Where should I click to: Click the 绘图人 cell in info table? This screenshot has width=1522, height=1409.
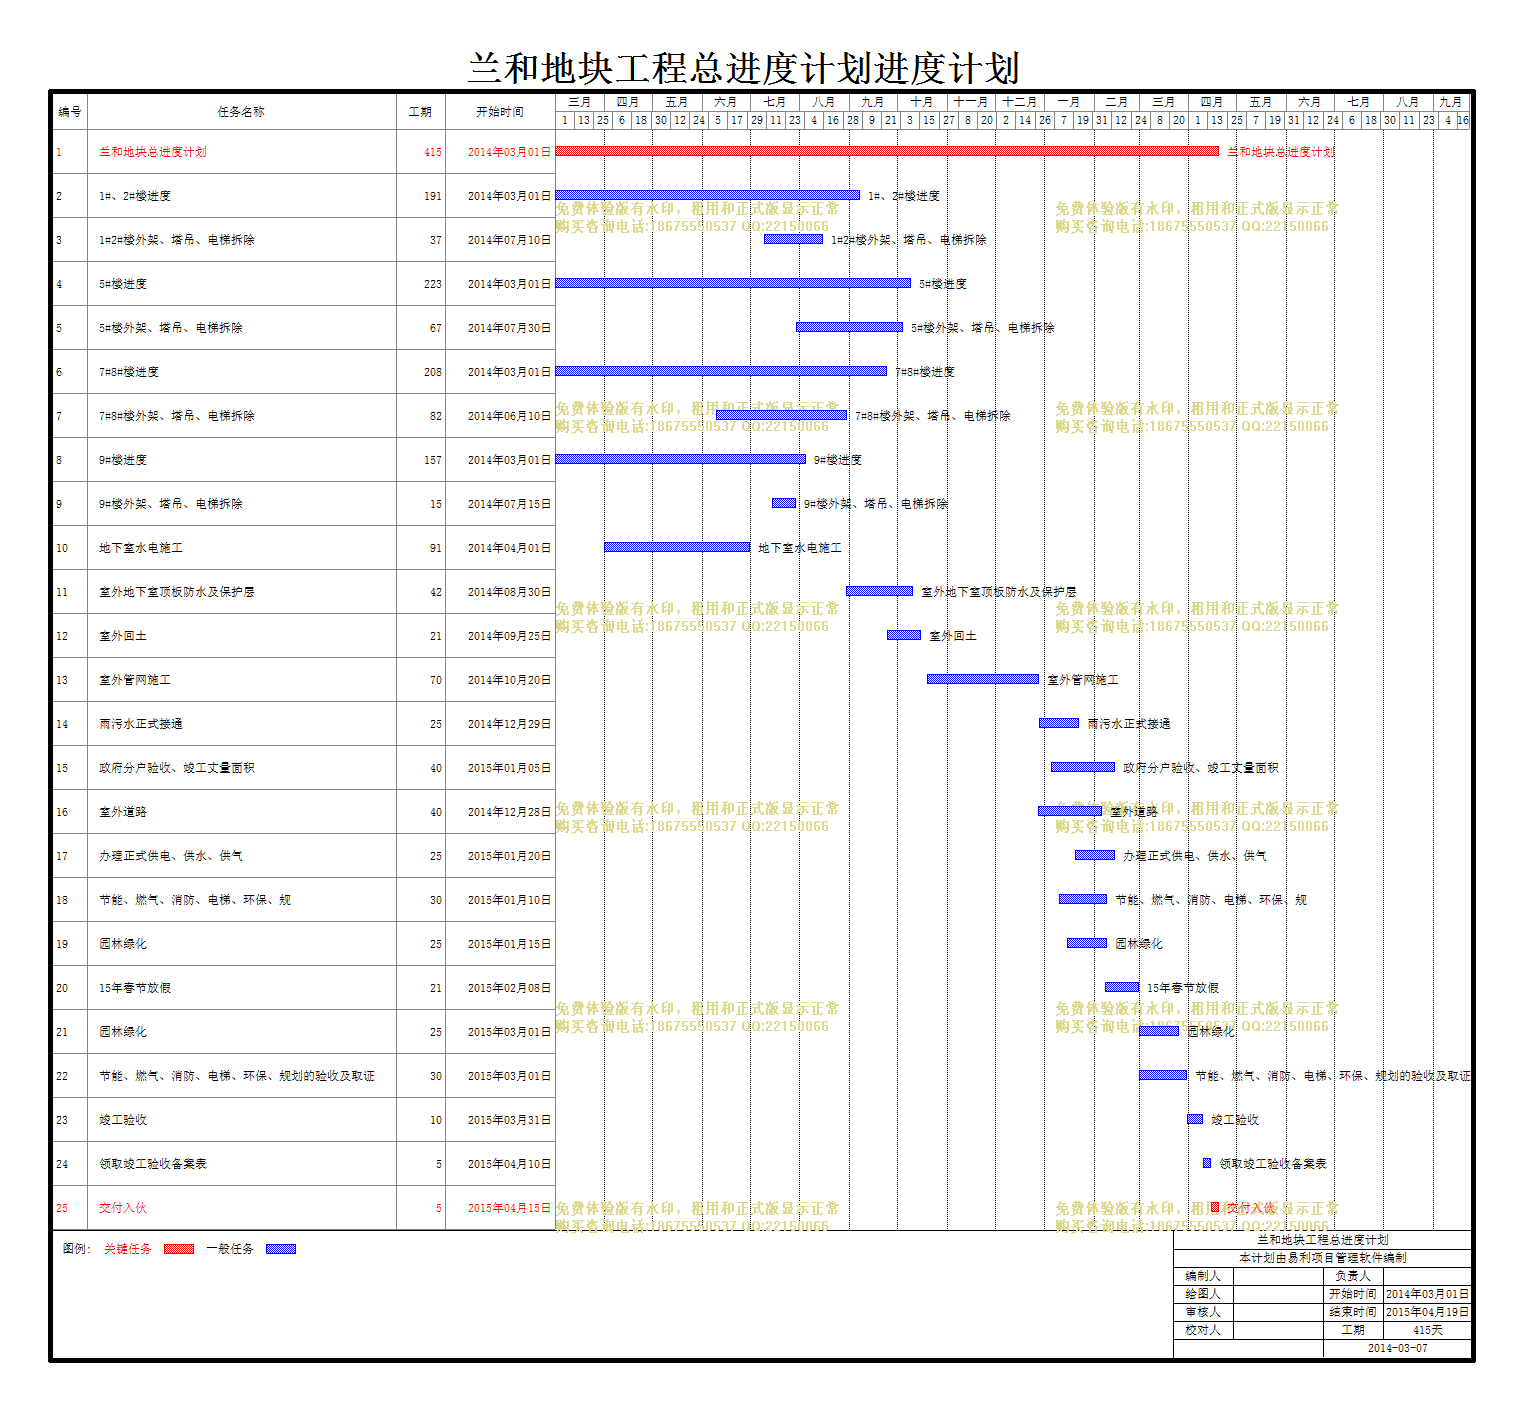tap(1203, 1294)
